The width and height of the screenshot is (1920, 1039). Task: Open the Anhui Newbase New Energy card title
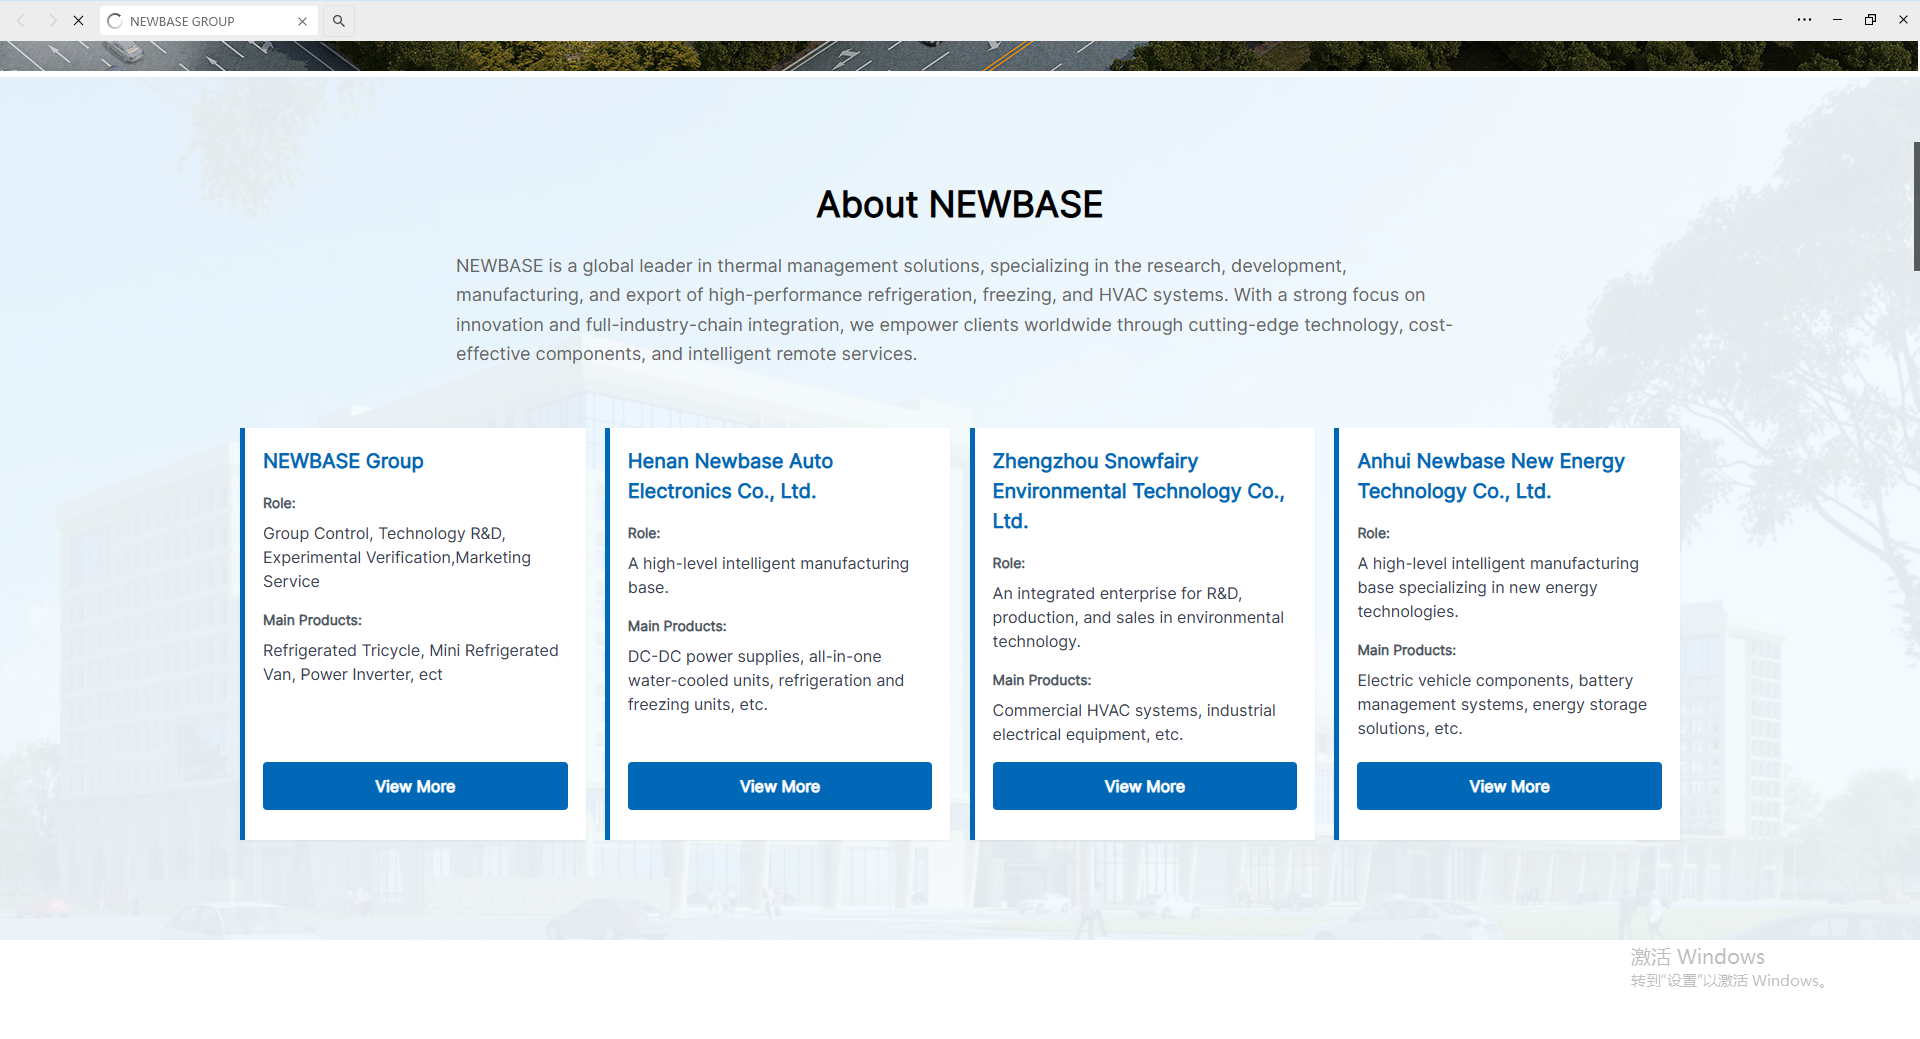coord(1490,476)
